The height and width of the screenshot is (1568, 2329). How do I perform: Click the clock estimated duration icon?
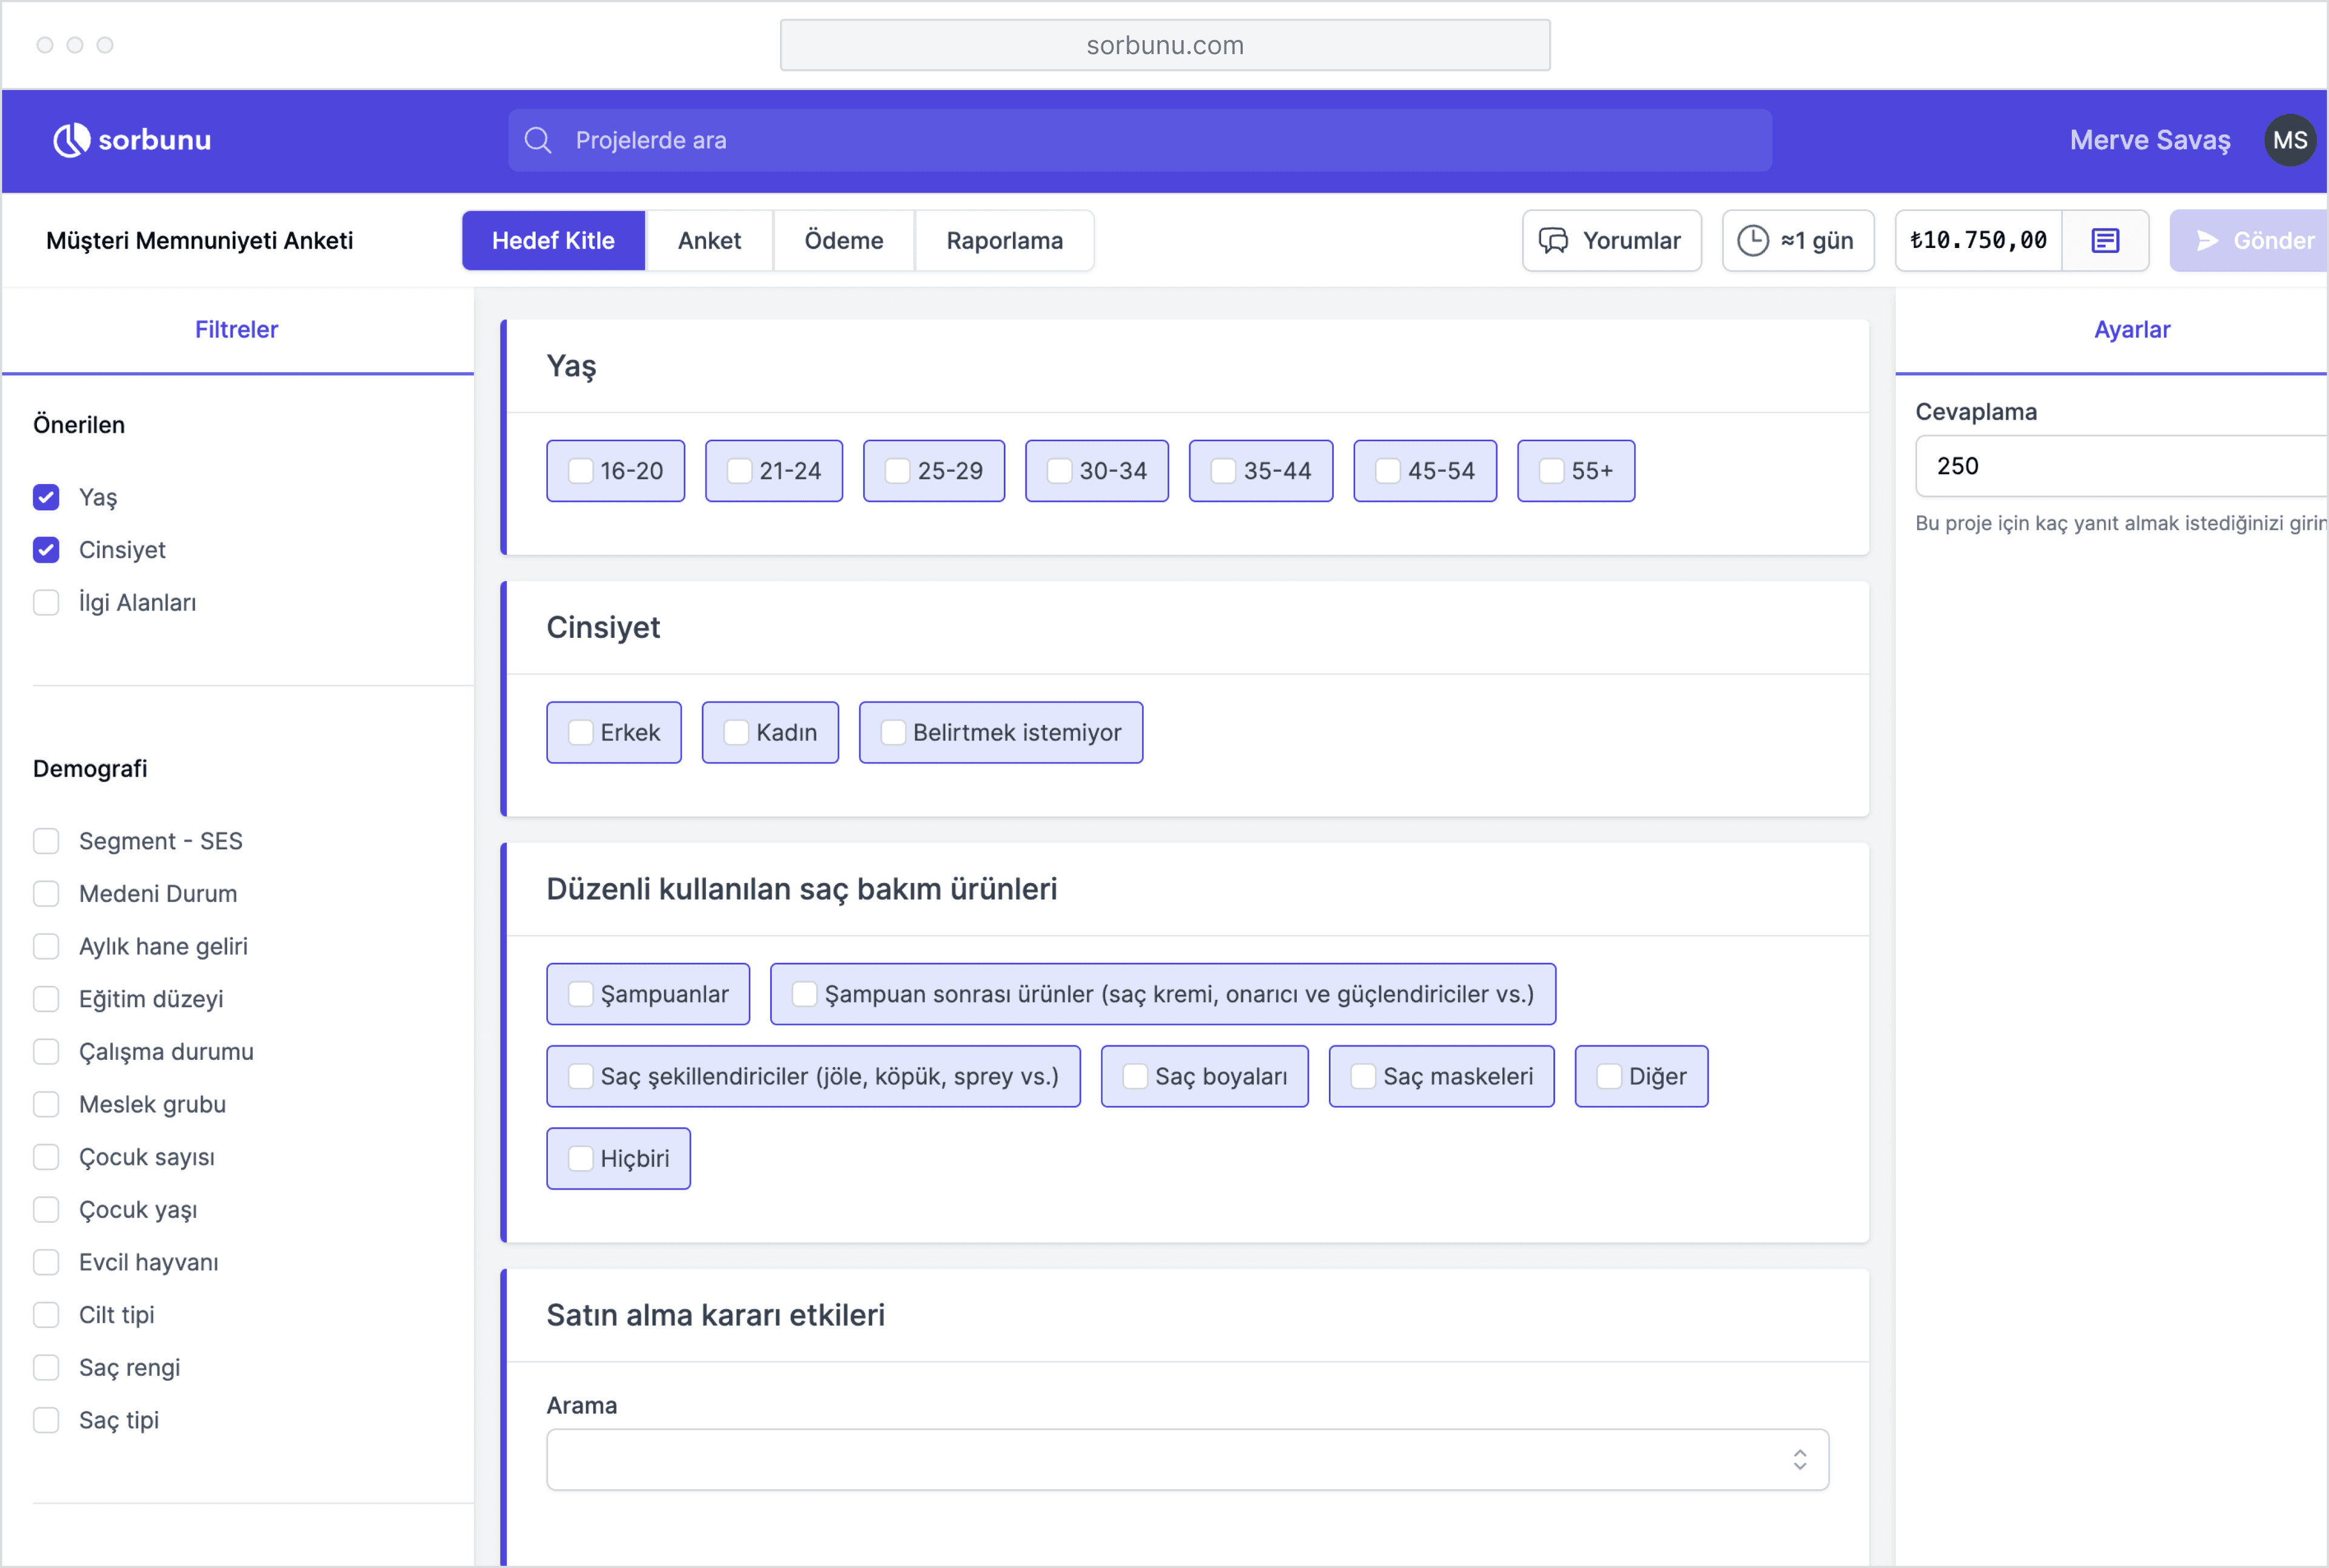1752,241
